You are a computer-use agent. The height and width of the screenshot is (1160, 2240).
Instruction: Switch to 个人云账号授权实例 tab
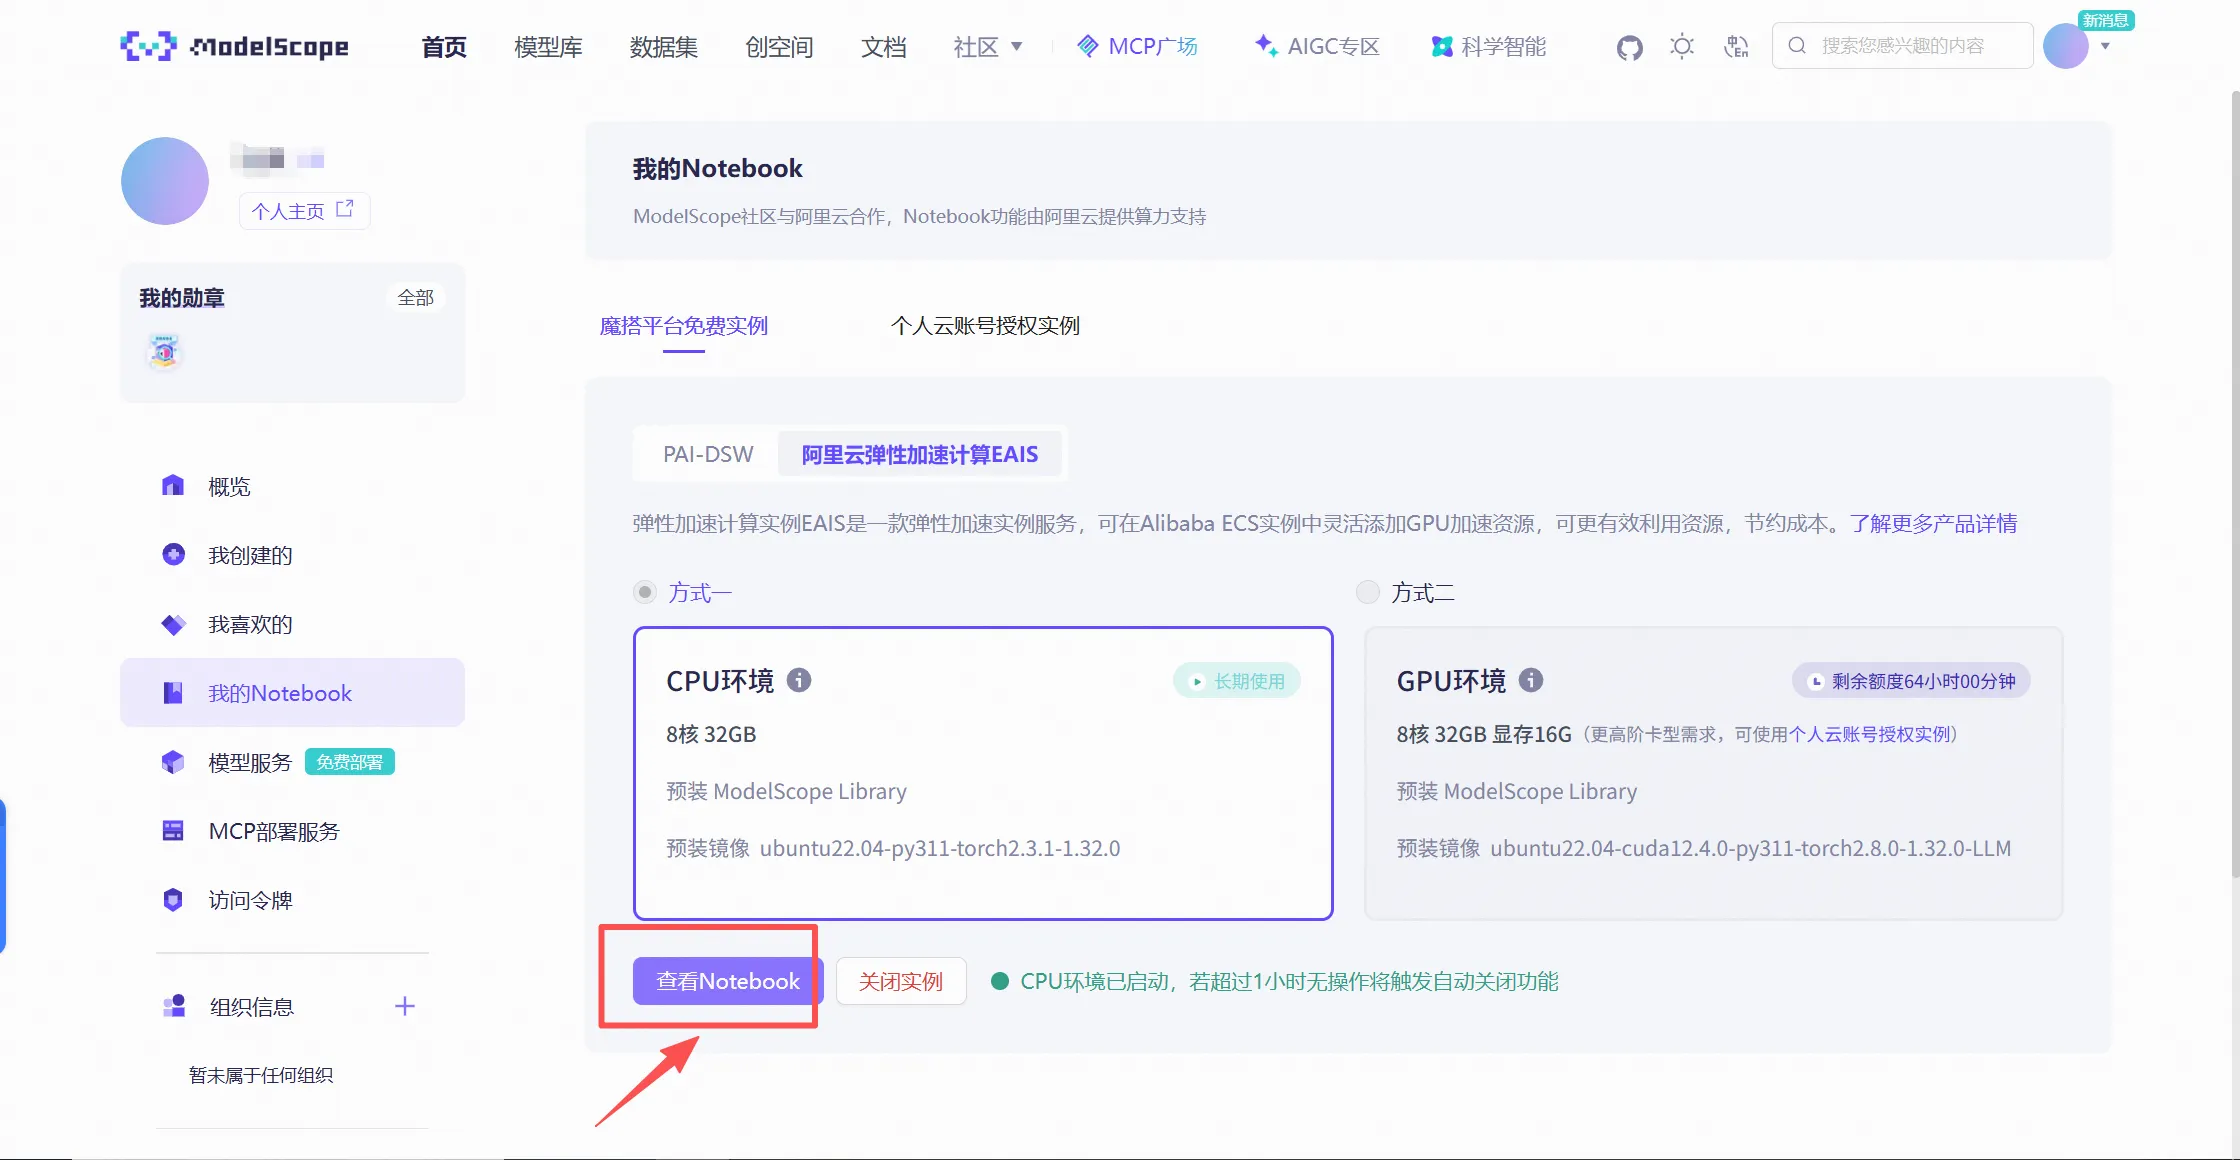click(x=985, y=326)
